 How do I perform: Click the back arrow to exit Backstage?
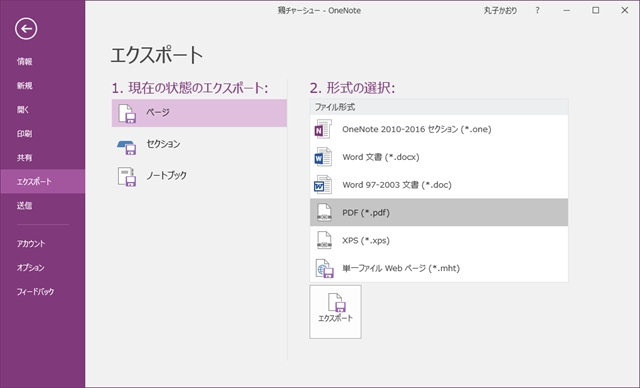[x=26, y=29]
